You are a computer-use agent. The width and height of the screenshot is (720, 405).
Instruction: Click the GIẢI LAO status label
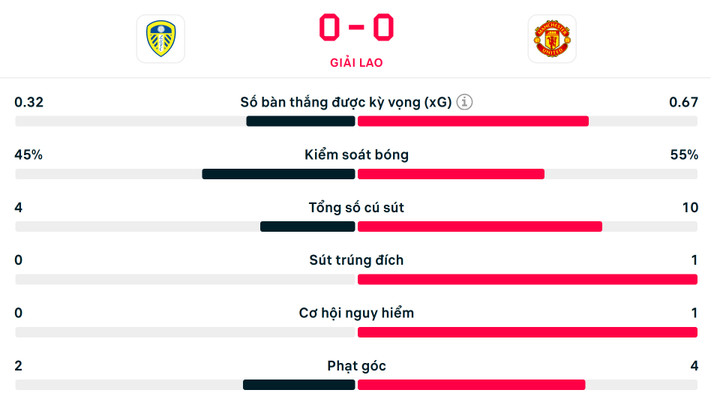356,63
